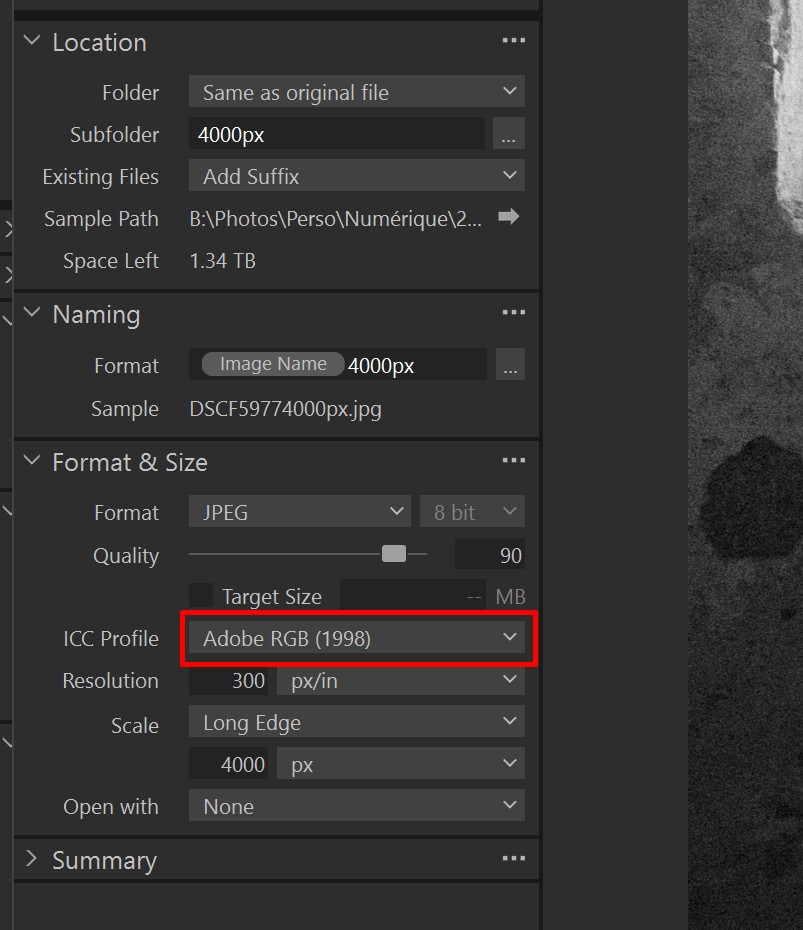
Task: Click the scale size field 4000
Action: click(229, 763)
